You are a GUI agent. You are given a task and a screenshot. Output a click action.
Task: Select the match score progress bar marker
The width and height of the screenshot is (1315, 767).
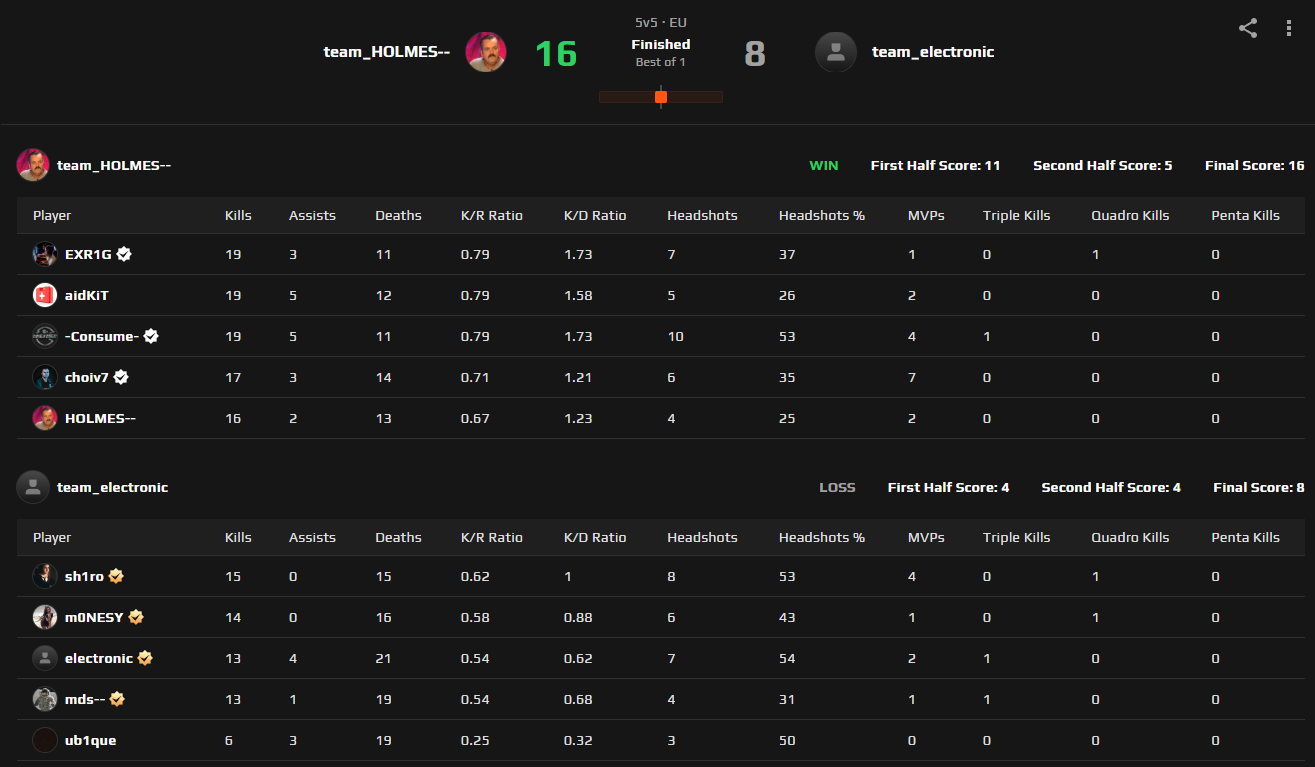tap(661, 97)
